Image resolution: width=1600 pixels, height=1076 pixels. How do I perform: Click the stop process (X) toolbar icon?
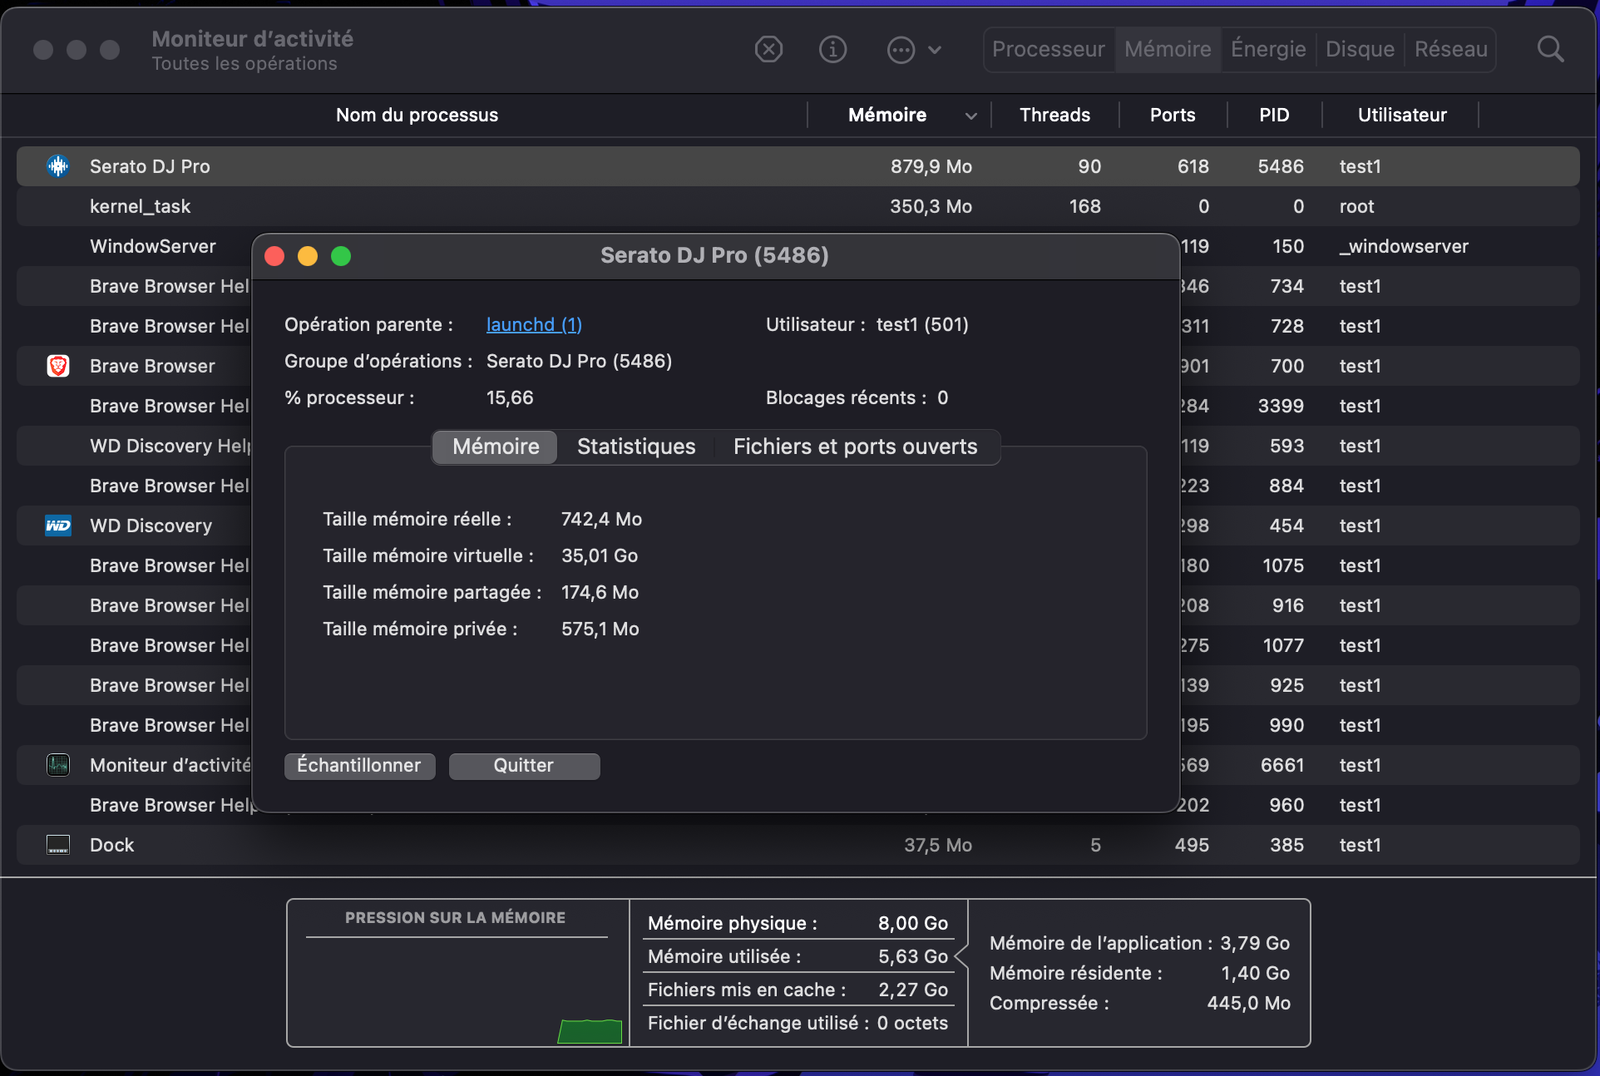tap(768, 49)
